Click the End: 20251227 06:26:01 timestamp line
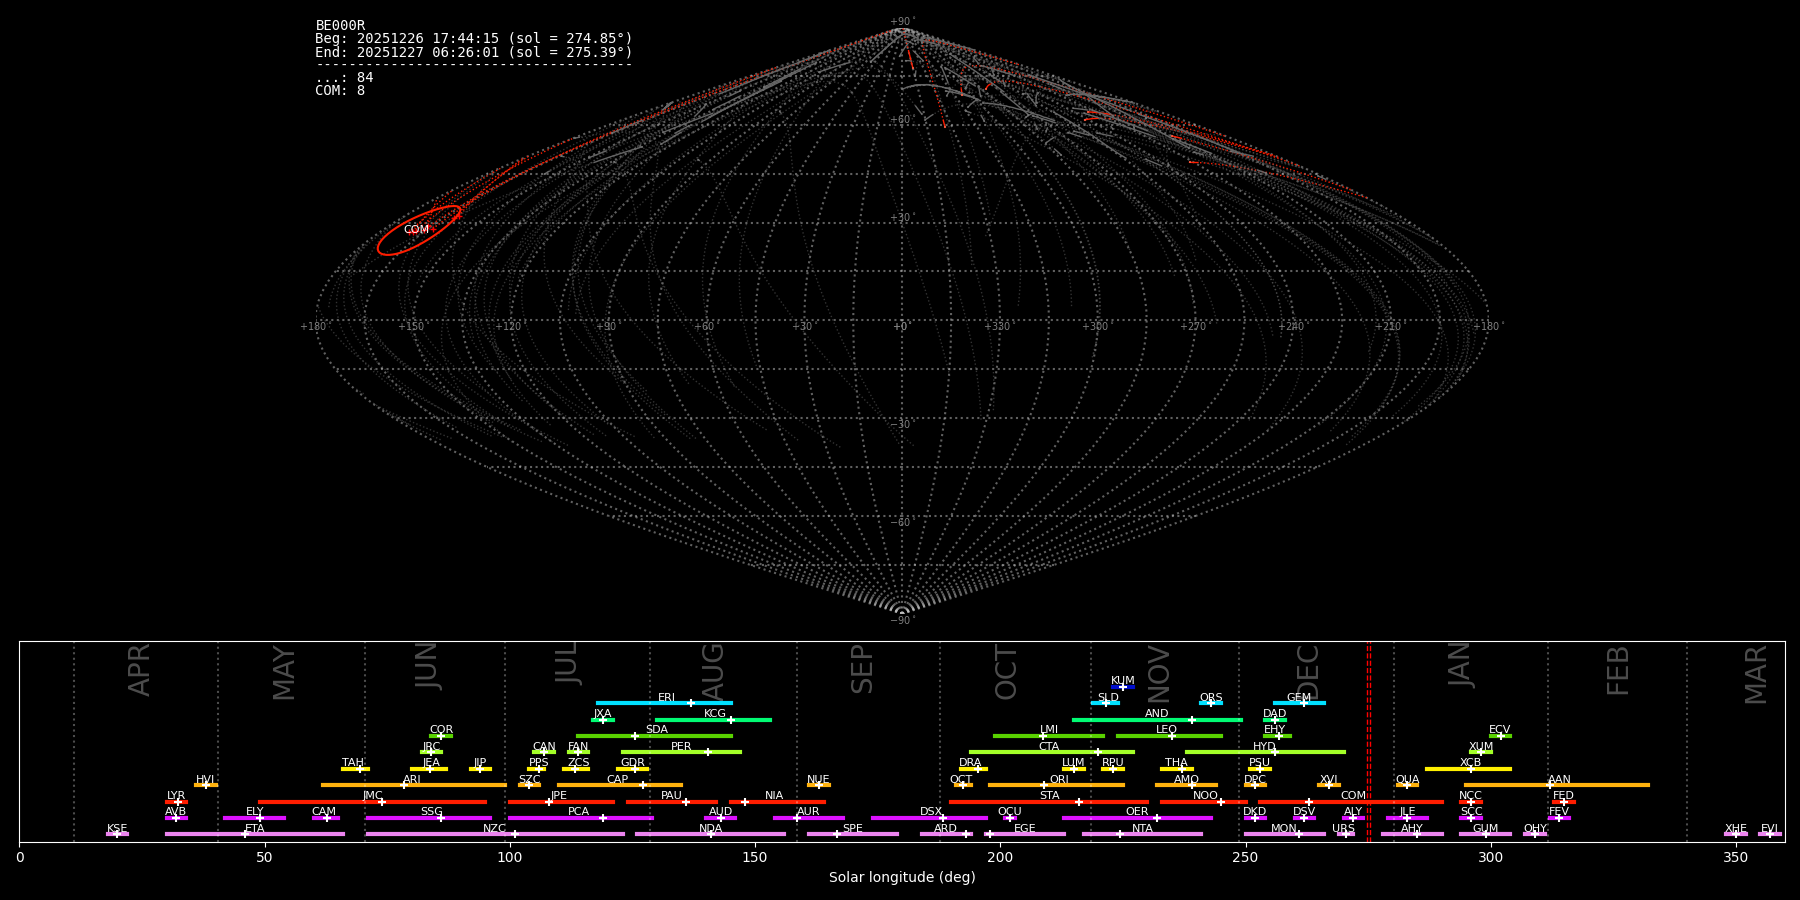 pyautogui.click(x=474, y=52)
